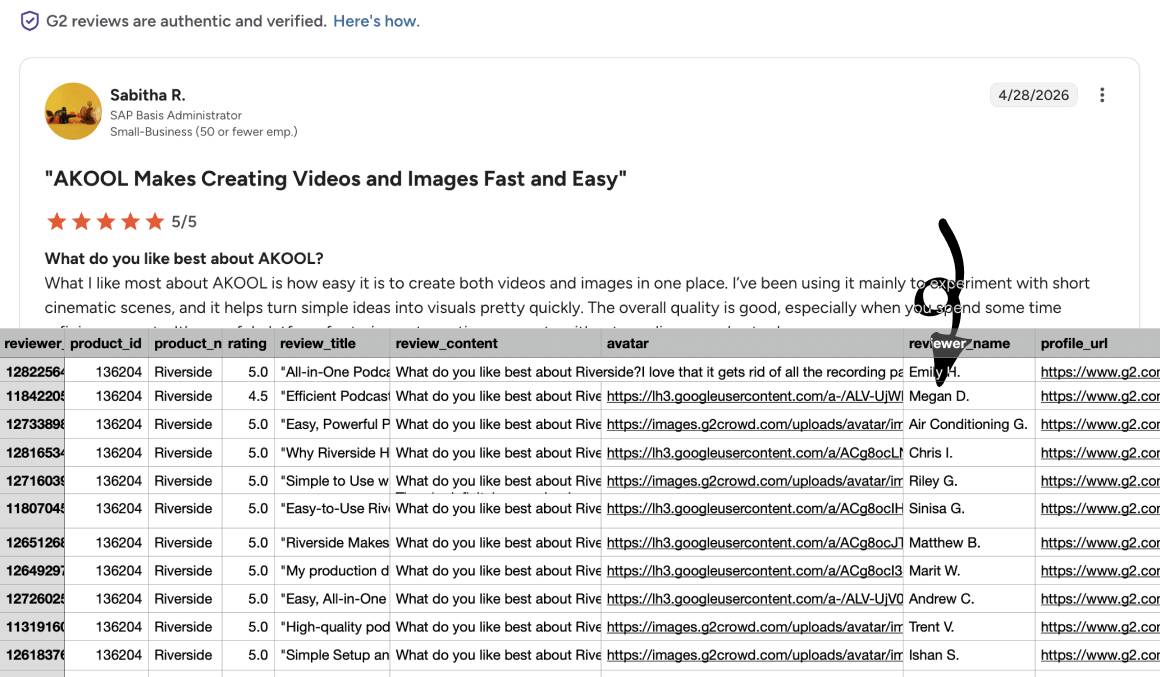Open the three-dot menu on Sabitha's review
Screen dimensions: 1160x677
click(1102, 95)
